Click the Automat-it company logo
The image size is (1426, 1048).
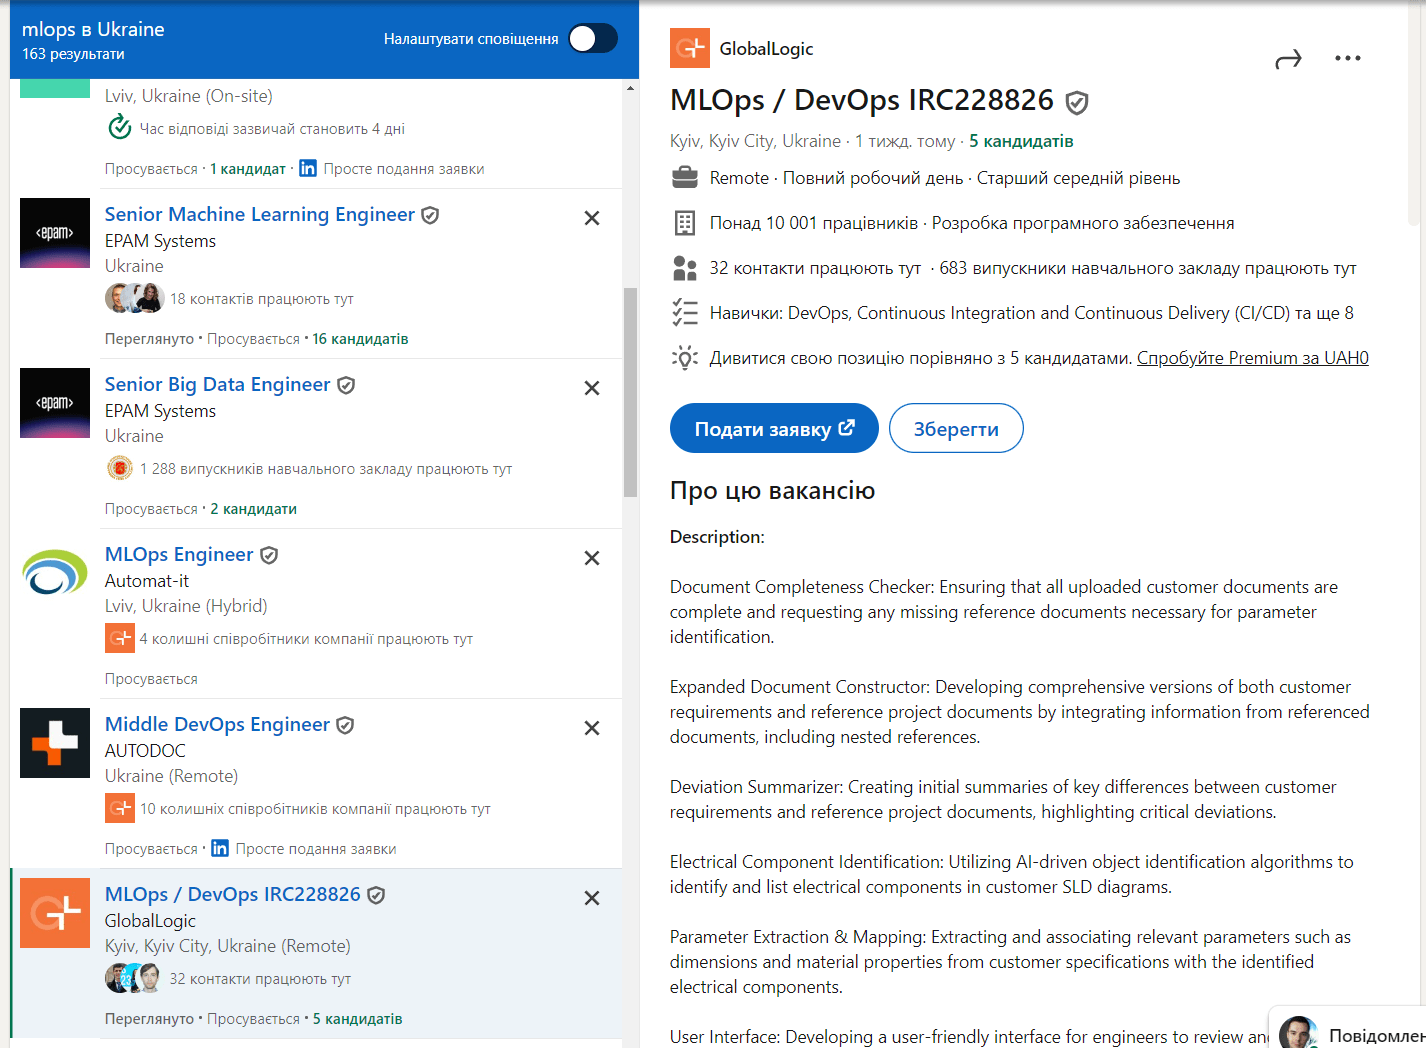point(55,573)
